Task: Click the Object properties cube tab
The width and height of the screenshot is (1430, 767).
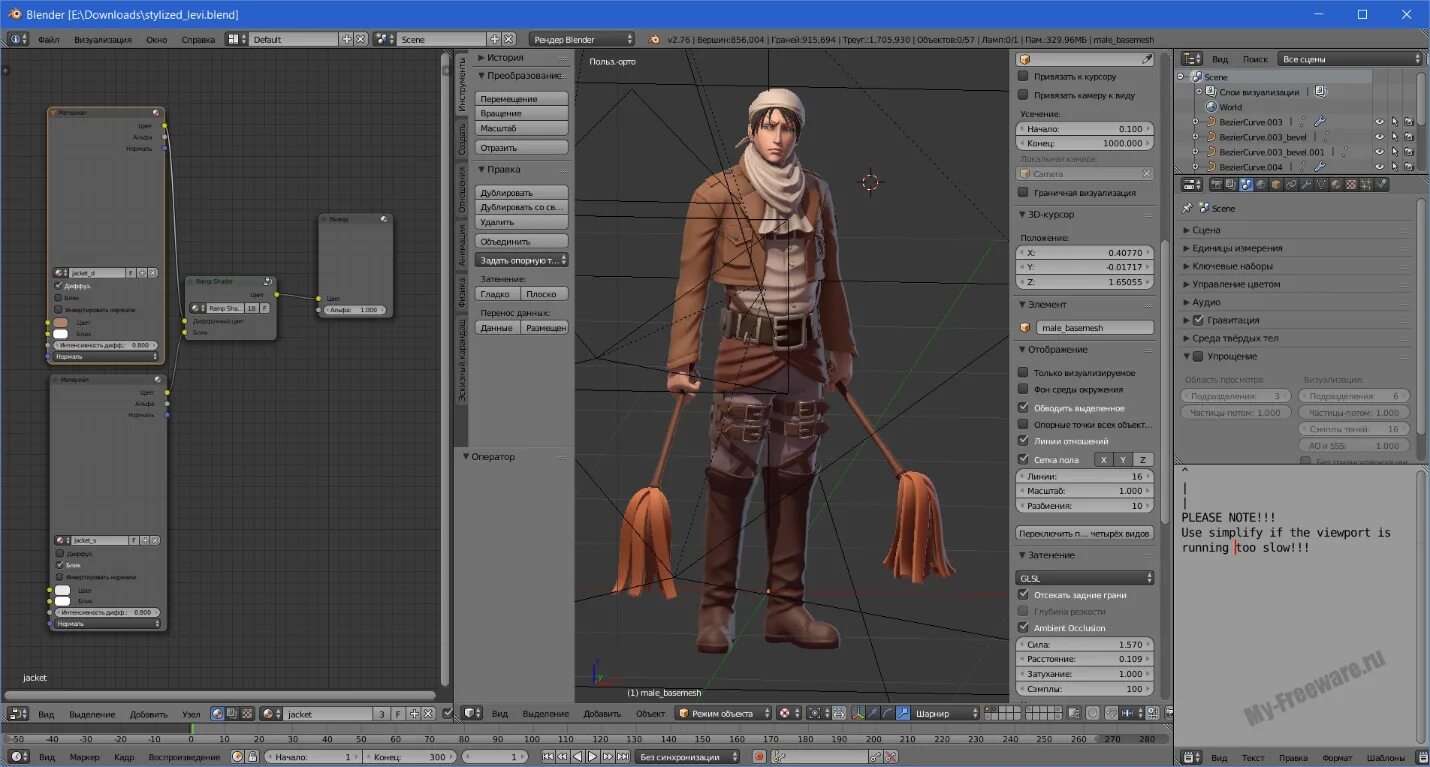Action: [1275, 185]
